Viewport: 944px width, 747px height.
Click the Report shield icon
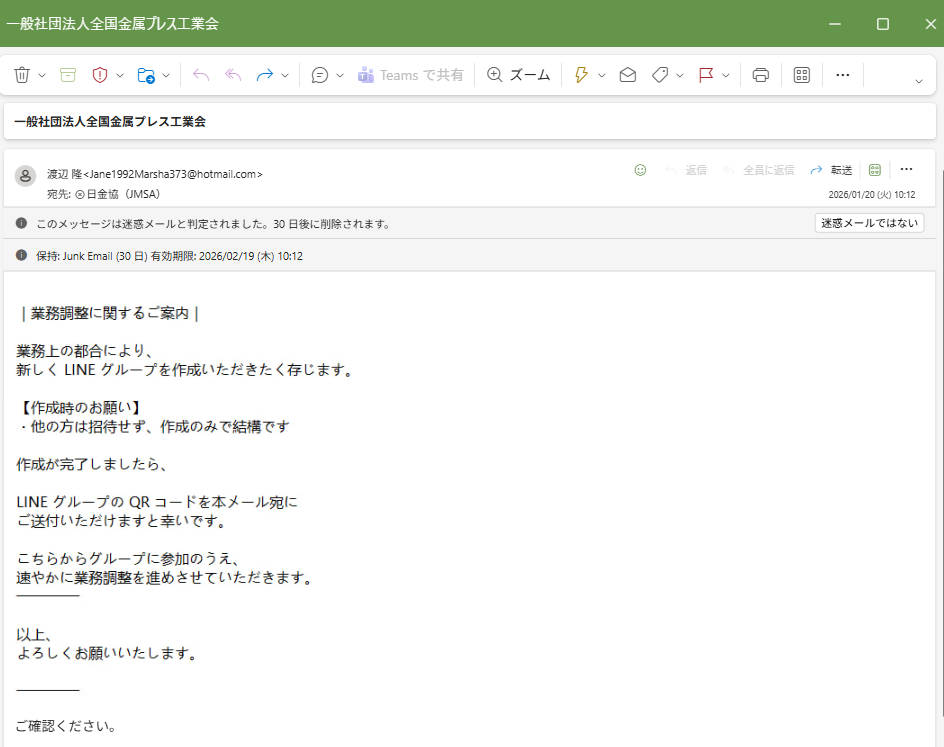pyautogui.click(x=100, y=75)
